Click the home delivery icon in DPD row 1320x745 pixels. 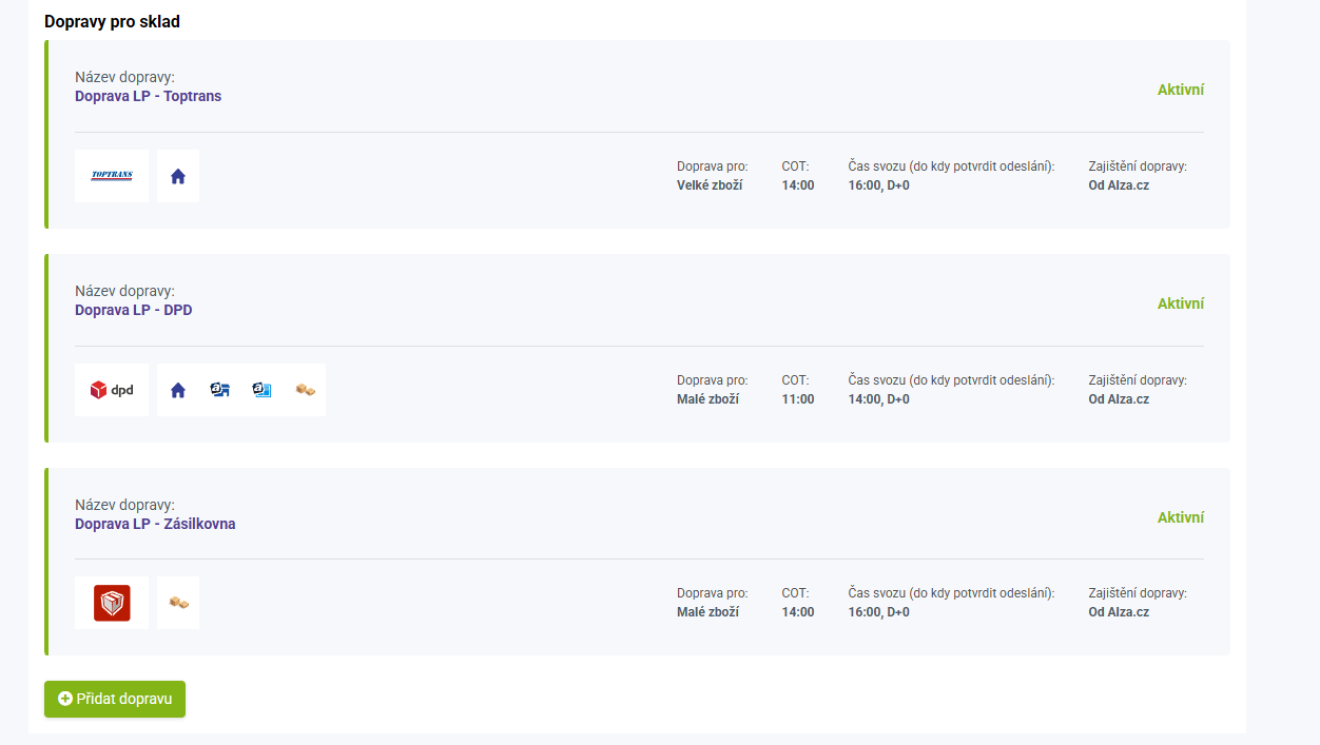(178, 391)
